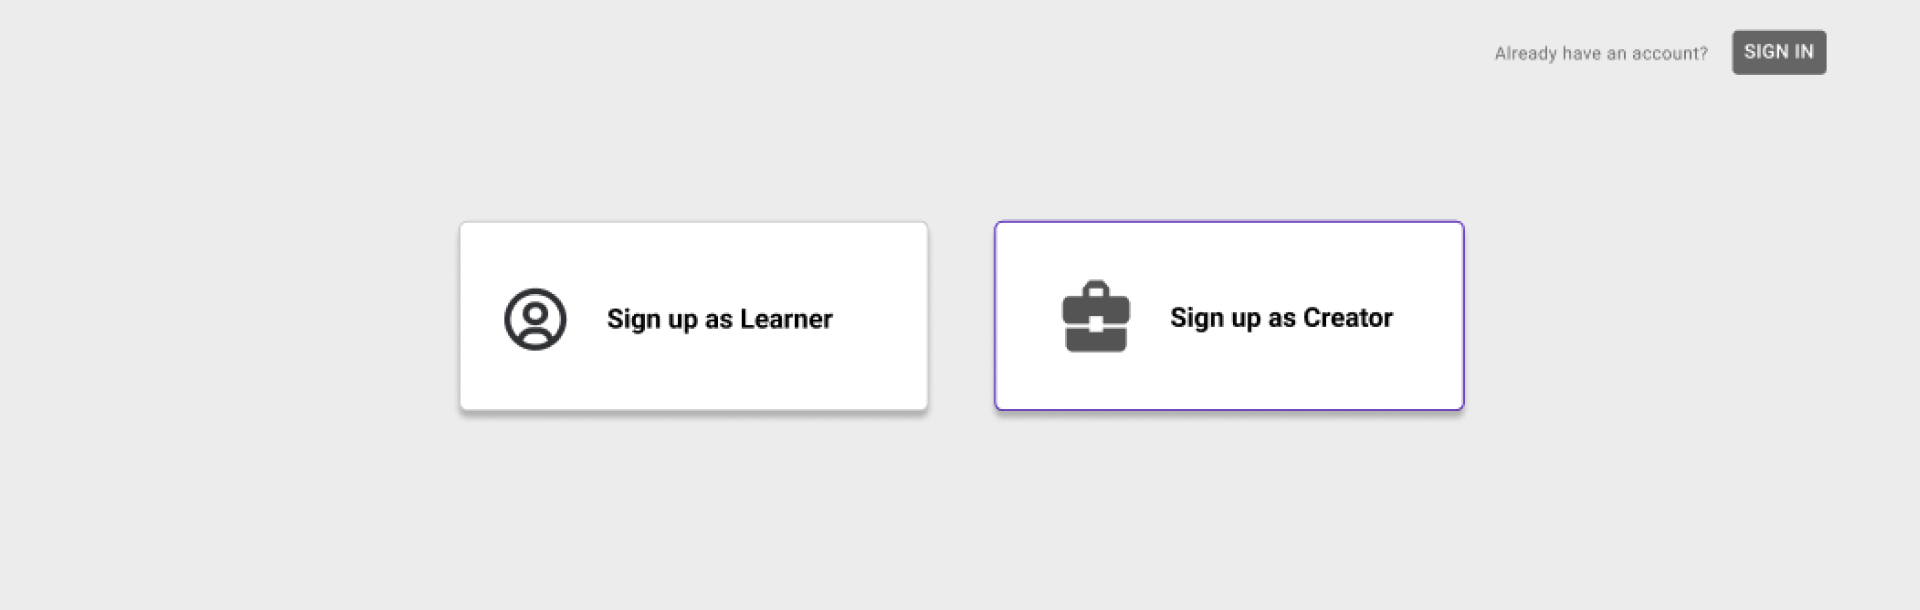Image resolution: width=1920 pixels, height=610 pixels.
Task: Click the 'Already have an account?' text
Action: click(x=1601, y=54)
